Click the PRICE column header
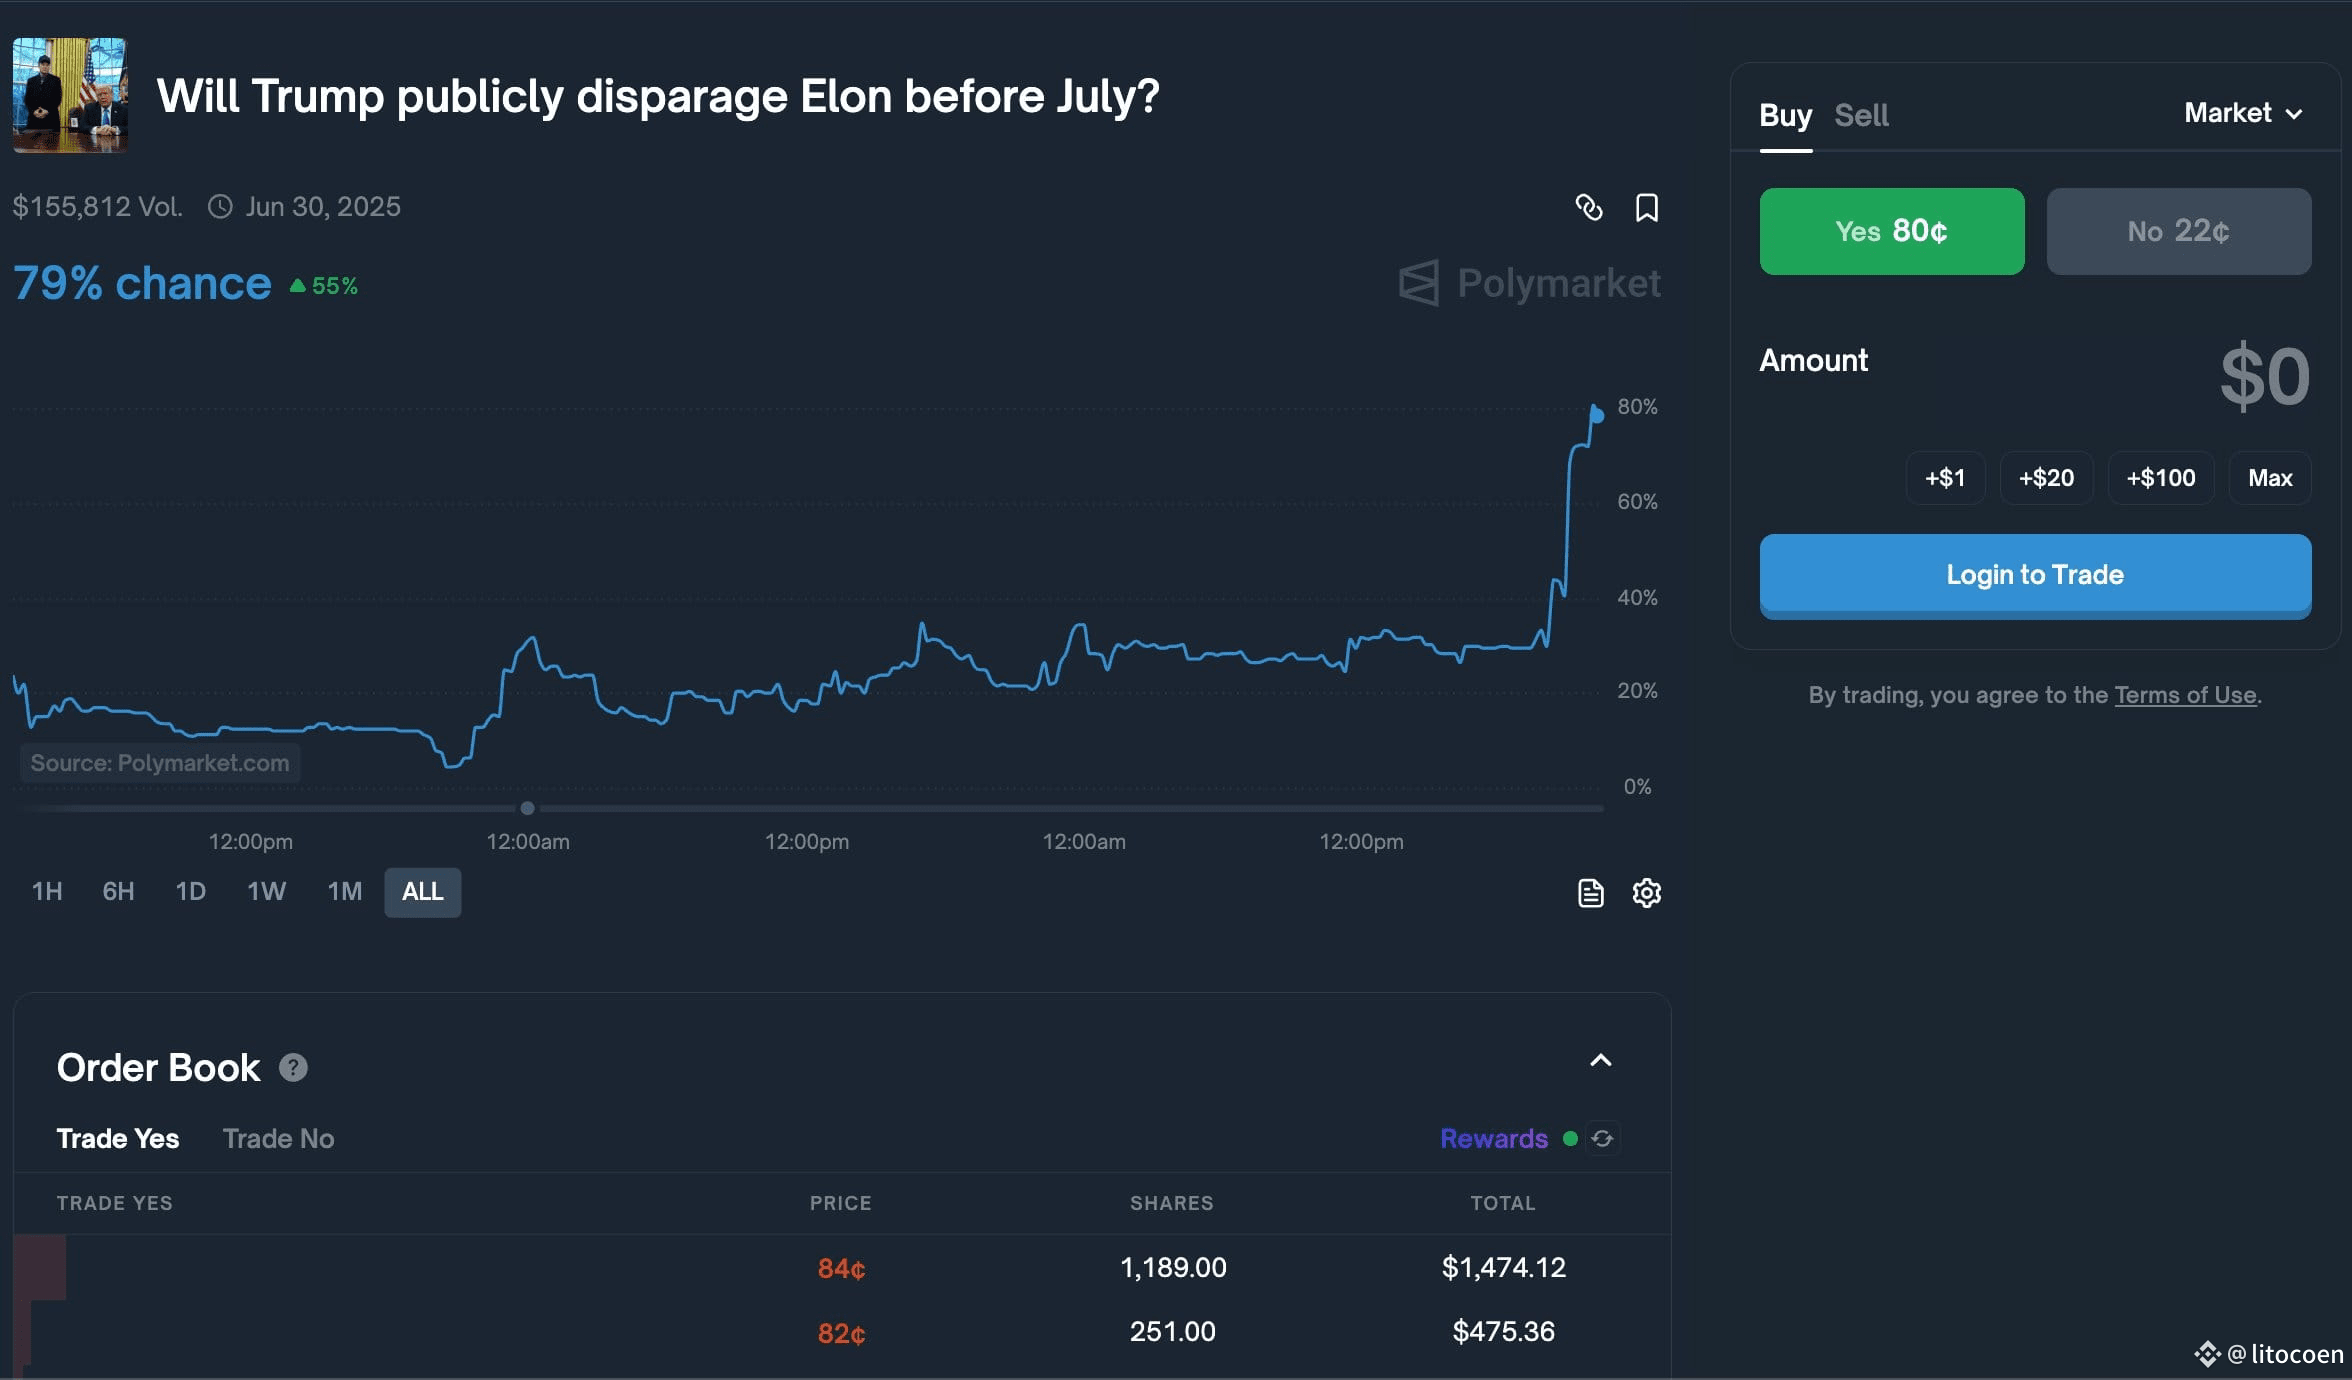 pyautogui.click(x=840, y=1203)
